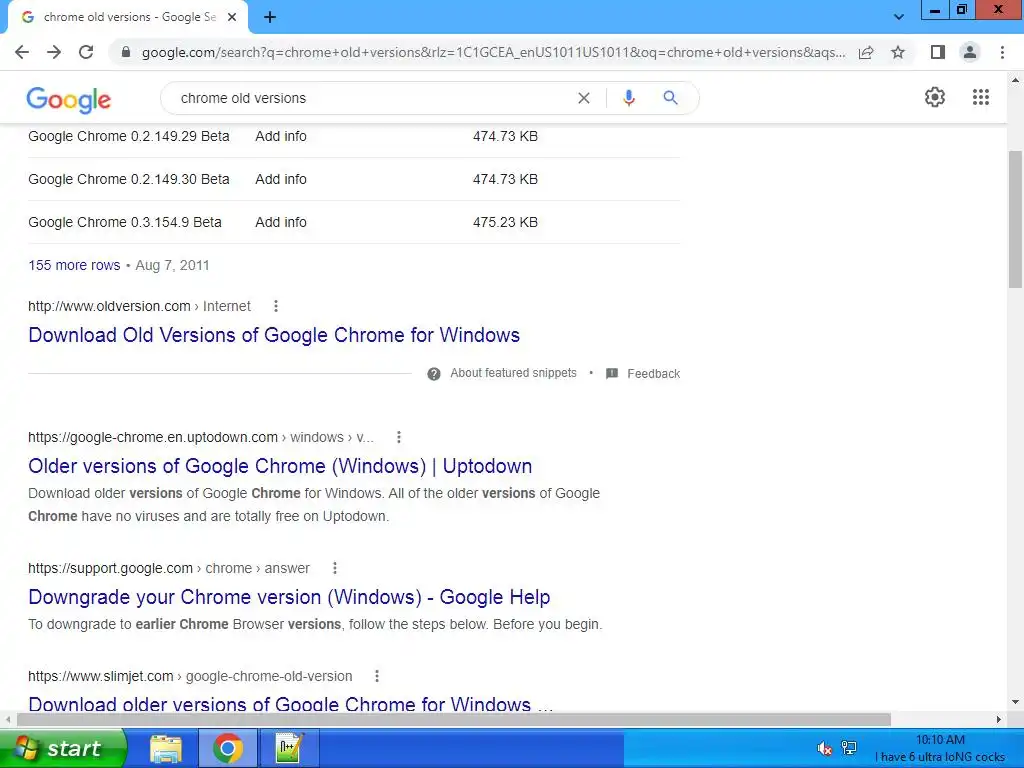
Task: Open options for support.google.com result
Action: 334,568
